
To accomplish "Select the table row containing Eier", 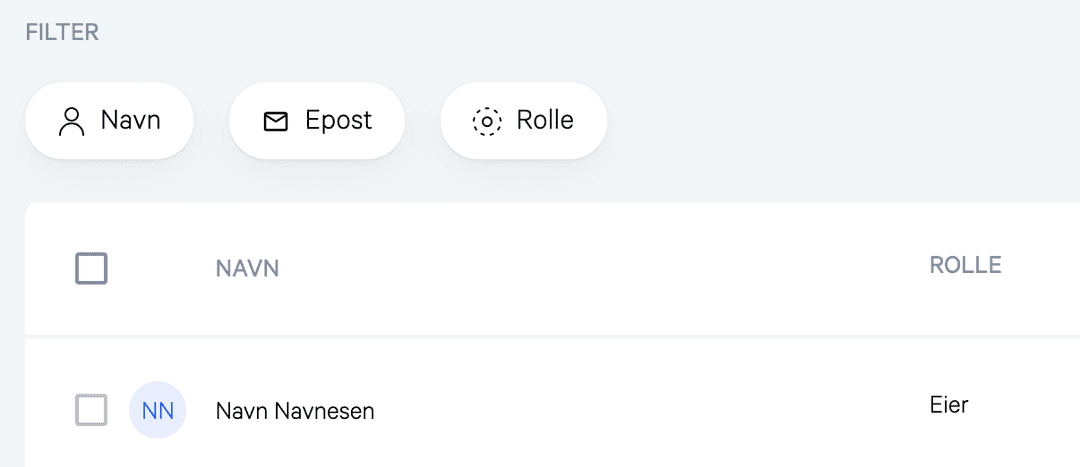I will point(552,410).
